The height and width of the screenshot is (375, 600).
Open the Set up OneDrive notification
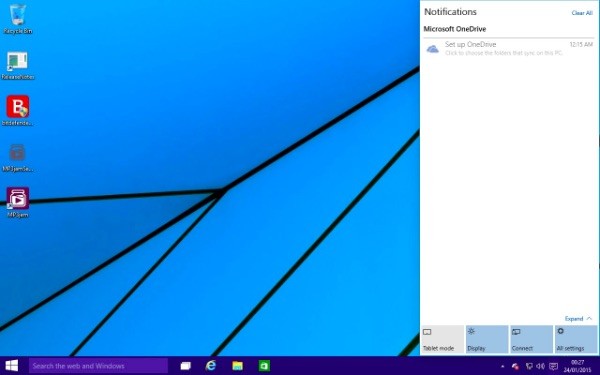coord(508,49)
